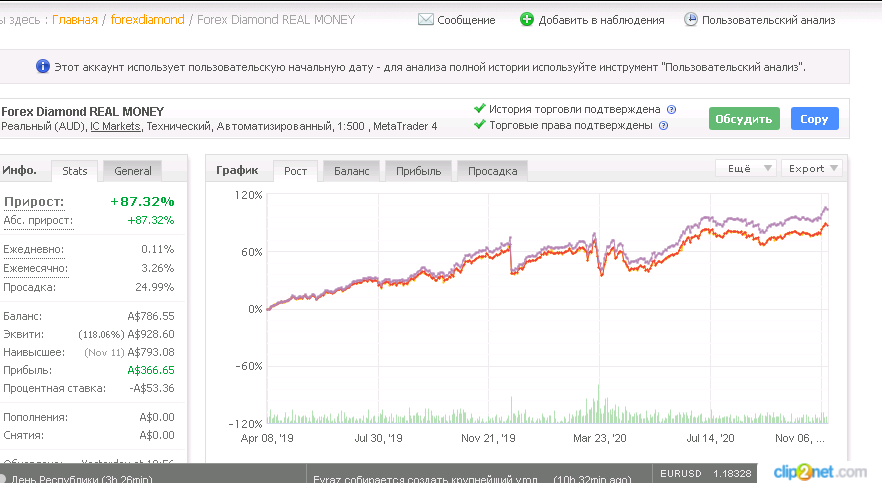Click the envelope message icon
Image resolution: width=882 pixels, height=483 pixels.
click(426, 20)
